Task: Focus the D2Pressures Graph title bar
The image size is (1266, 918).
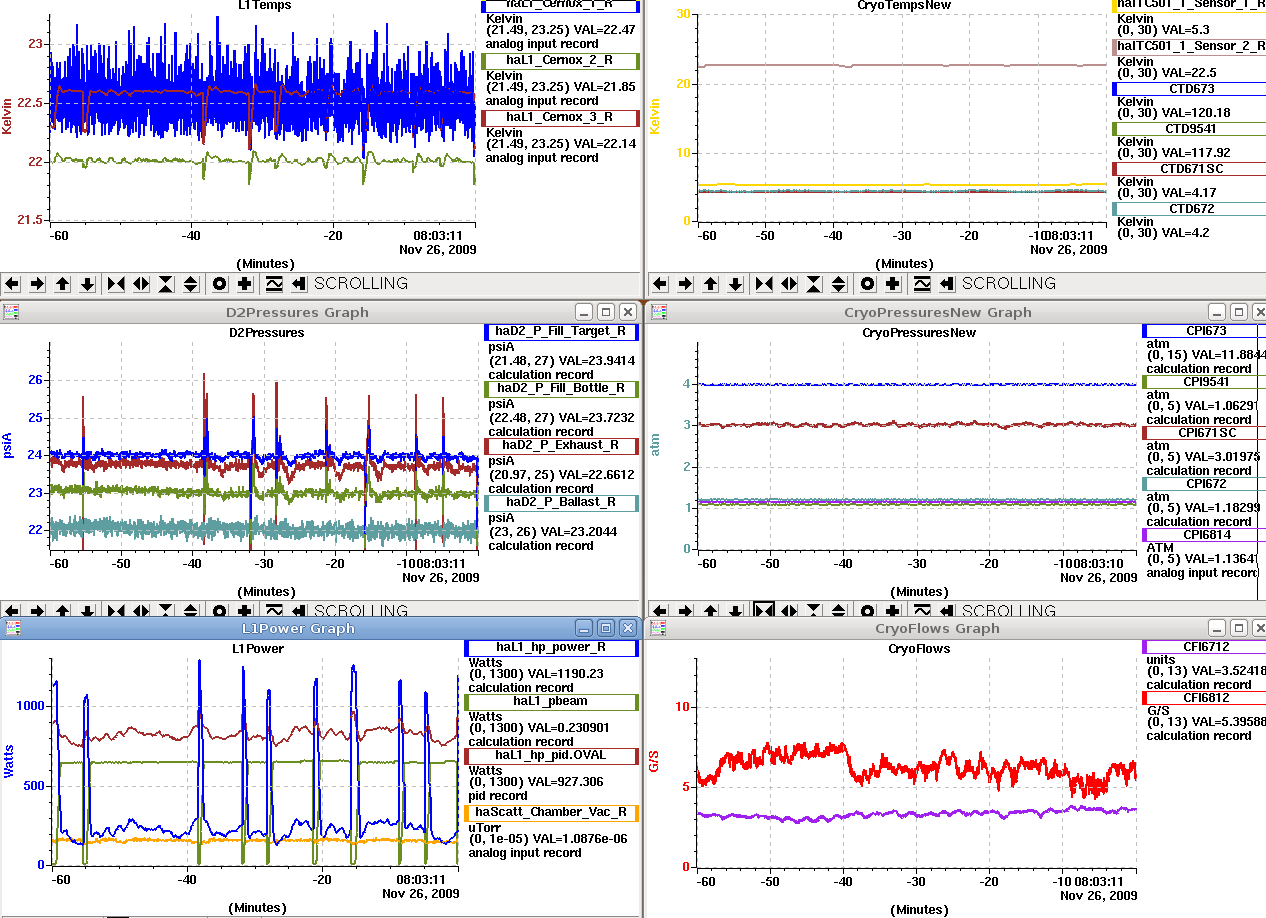Action: 297,312
